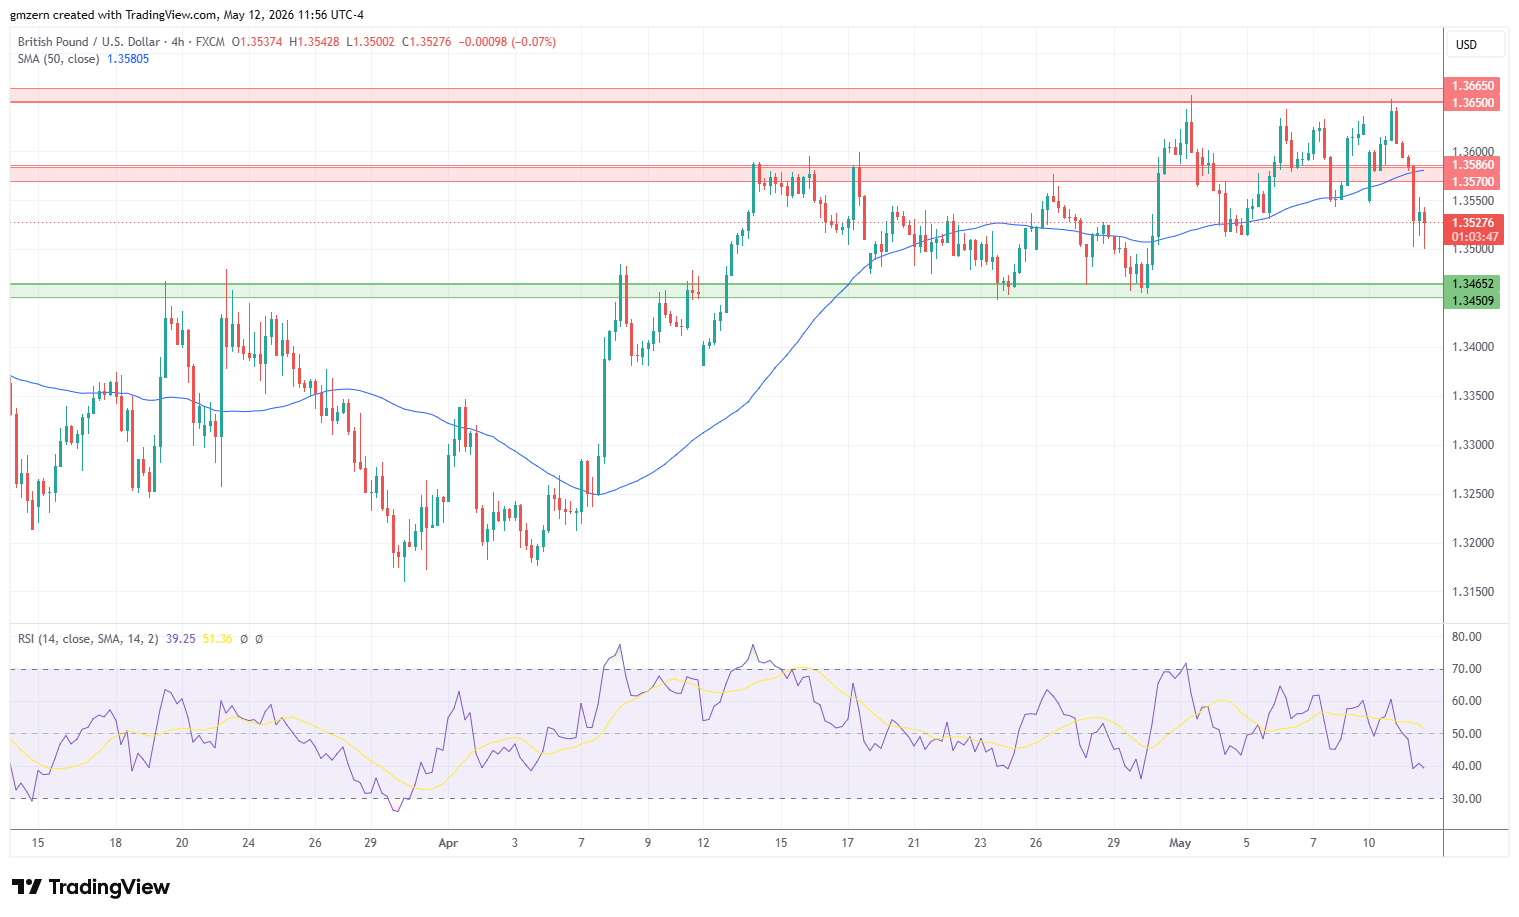This screenshot has height=917, width=1519.
Task: Click the 1.36500 red price label
Action: 1473,103
